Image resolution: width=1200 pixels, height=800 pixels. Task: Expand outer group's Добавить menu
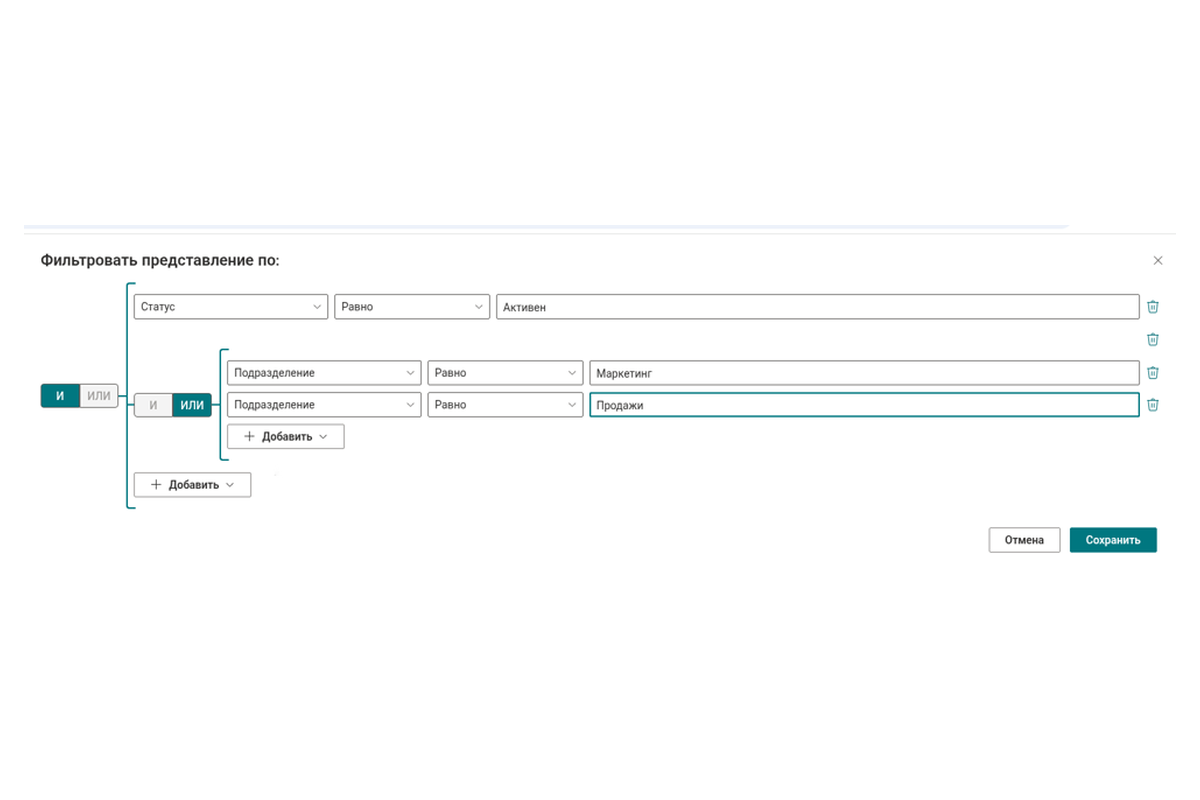[193, 485]
